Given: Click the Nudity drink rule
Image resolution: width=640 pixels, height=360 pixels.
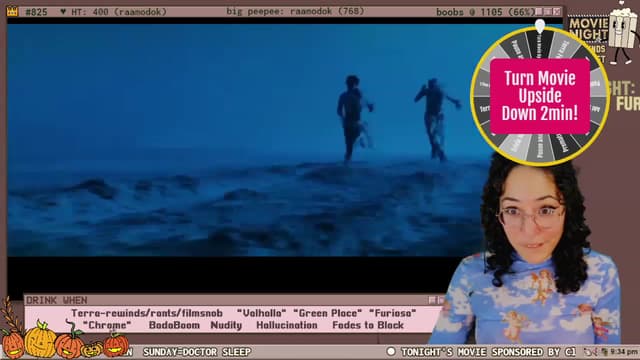Looking at the screenshot, I should tap(226, 325).
